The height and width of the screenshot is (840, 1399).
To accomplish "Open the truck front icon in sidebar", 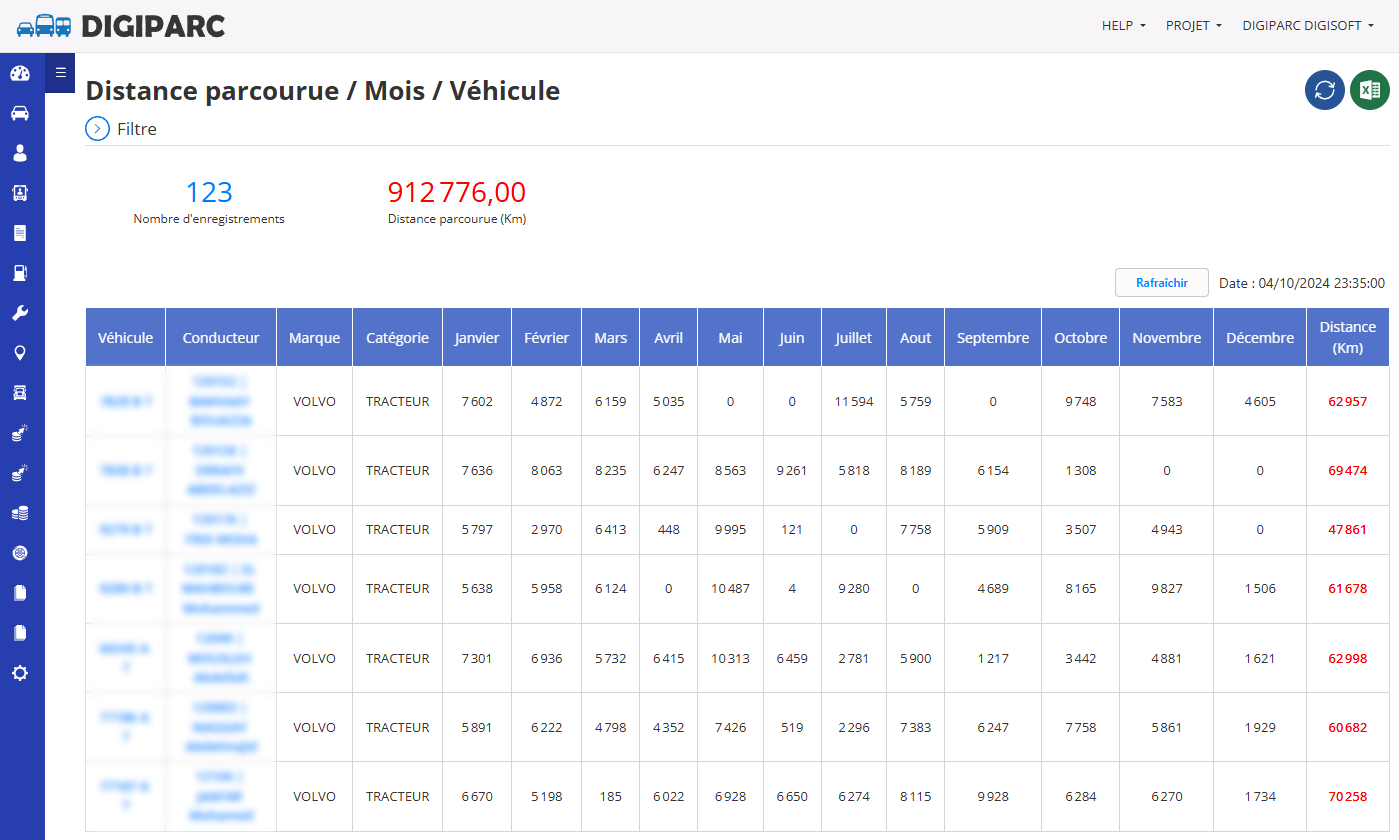I will click(x=20, y=393).
